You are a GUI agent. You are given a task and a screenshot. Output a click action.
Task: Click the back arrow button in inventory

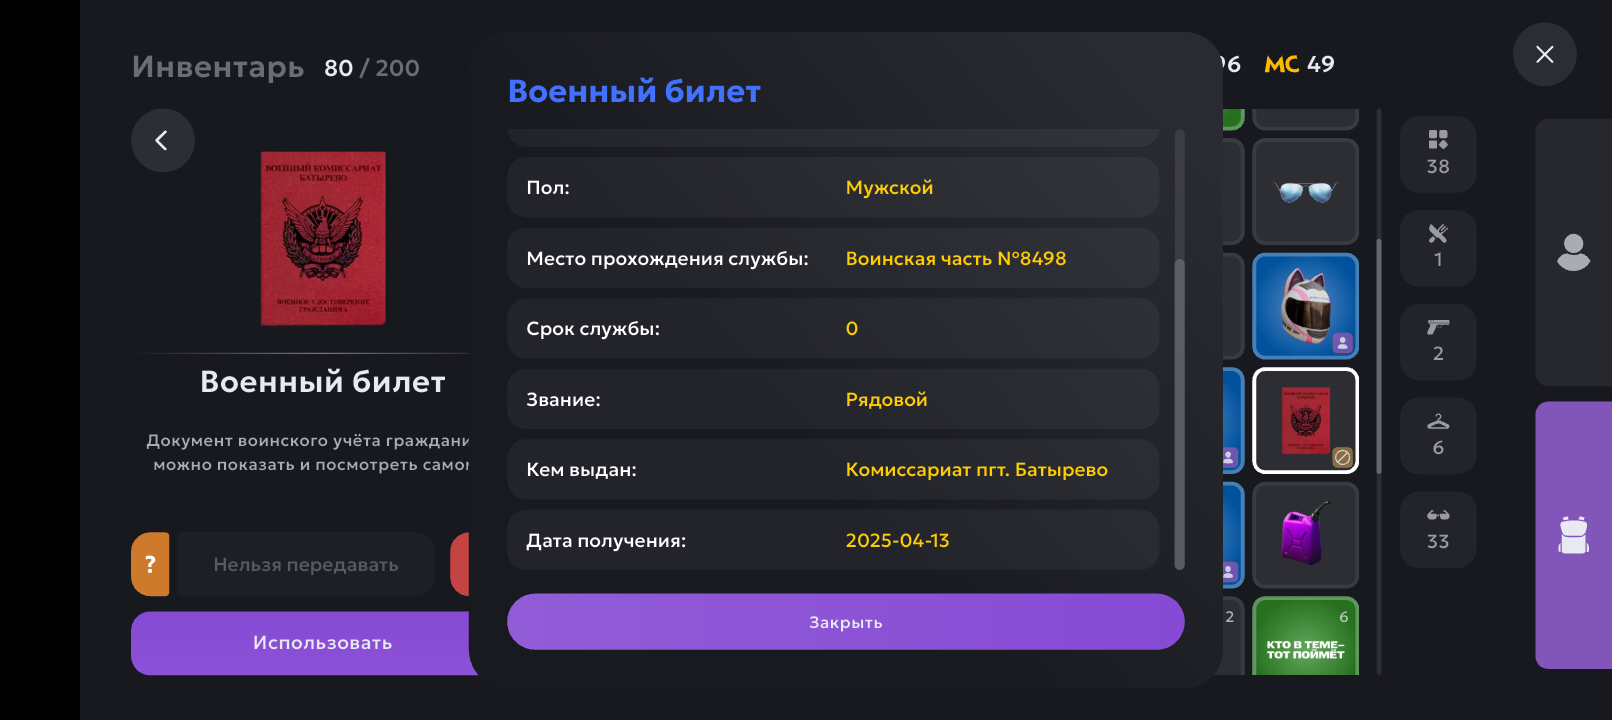tap(162, 141)
